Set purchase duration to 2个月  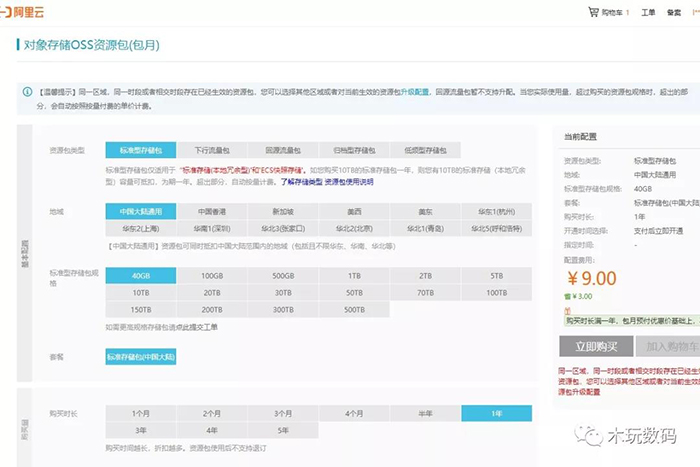pyautogui.click(x=212, y=413)
